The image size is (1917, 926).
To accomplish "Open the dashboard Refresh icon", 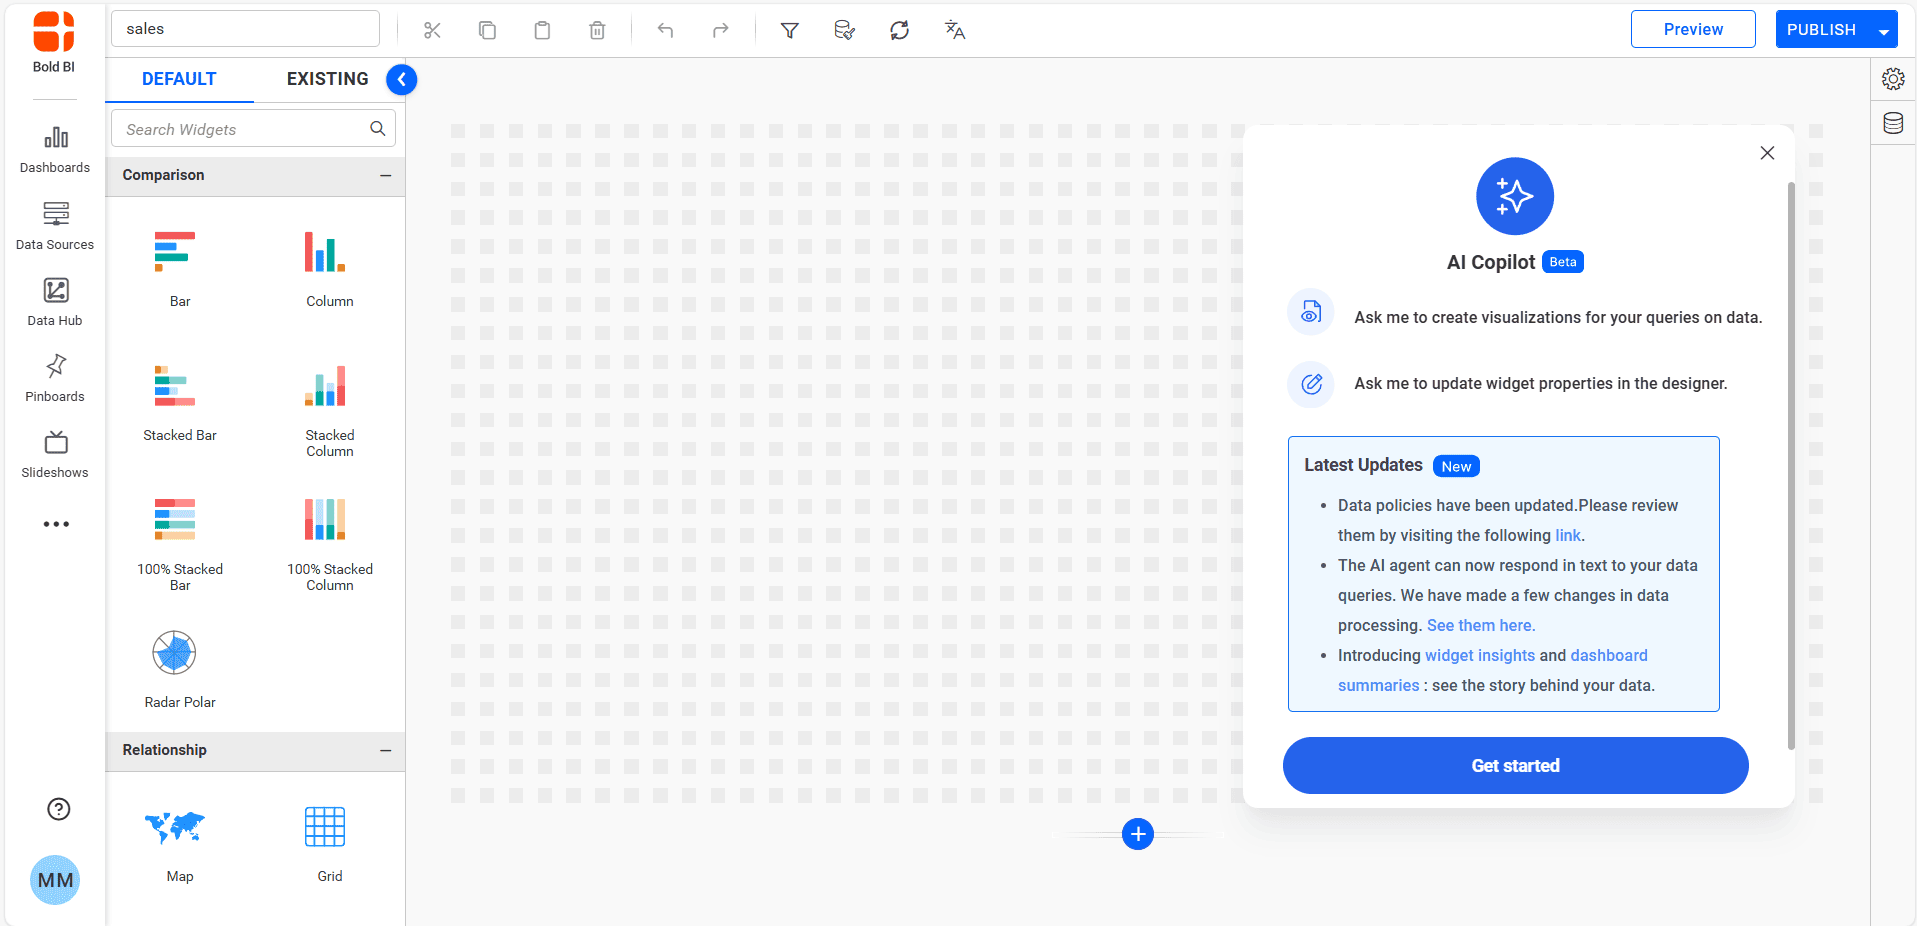I will 899,30.
